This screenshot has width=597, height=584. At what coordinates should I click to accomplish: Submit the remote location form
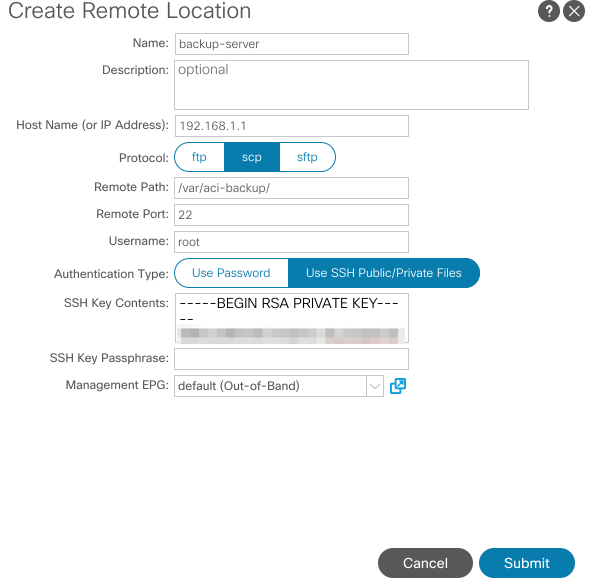coord(527,563)
